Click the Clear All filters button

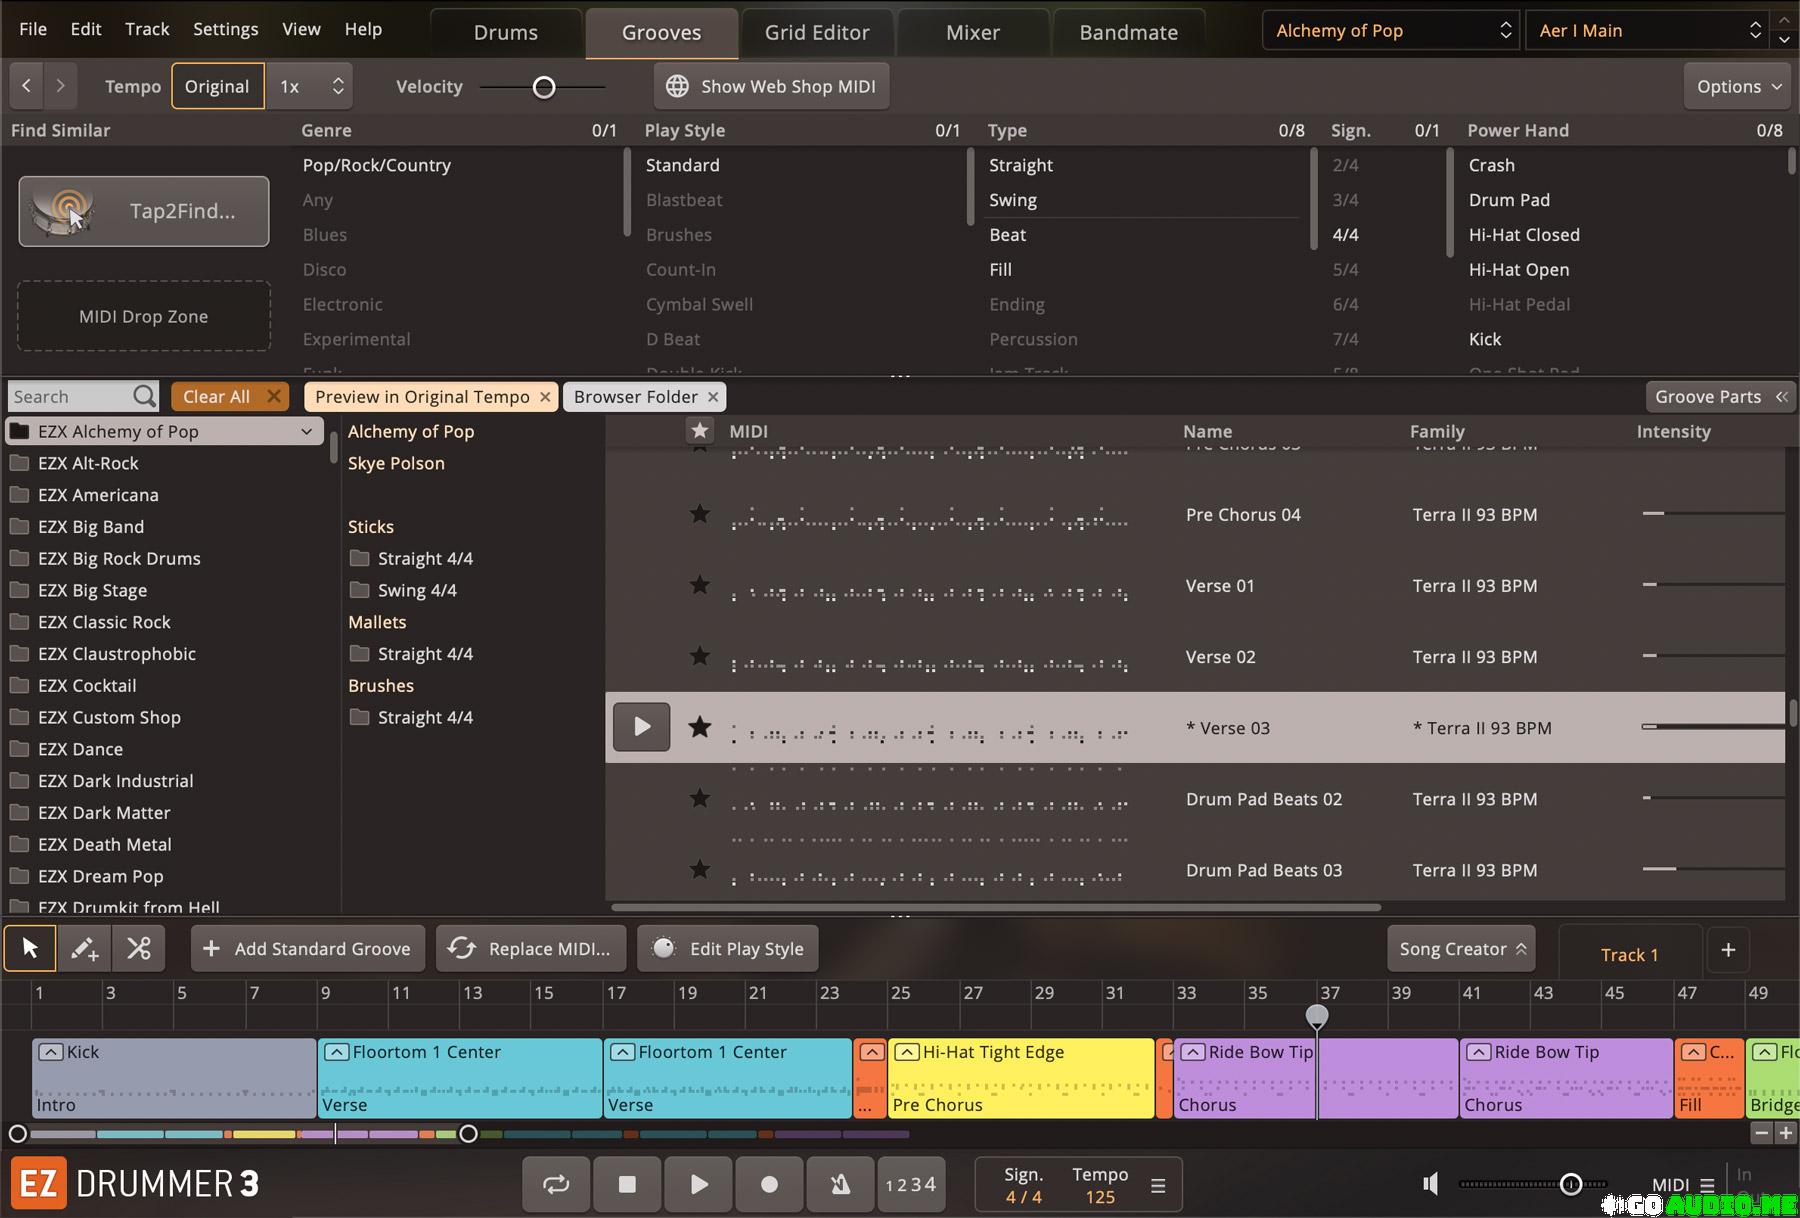coord(230,397)
